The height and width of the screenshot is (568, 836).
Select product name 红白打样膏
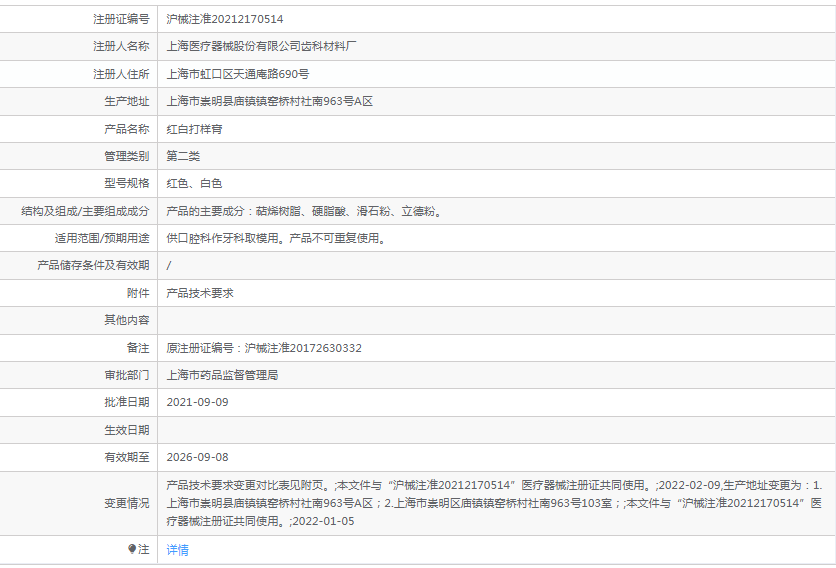click(x=195, y=129)
